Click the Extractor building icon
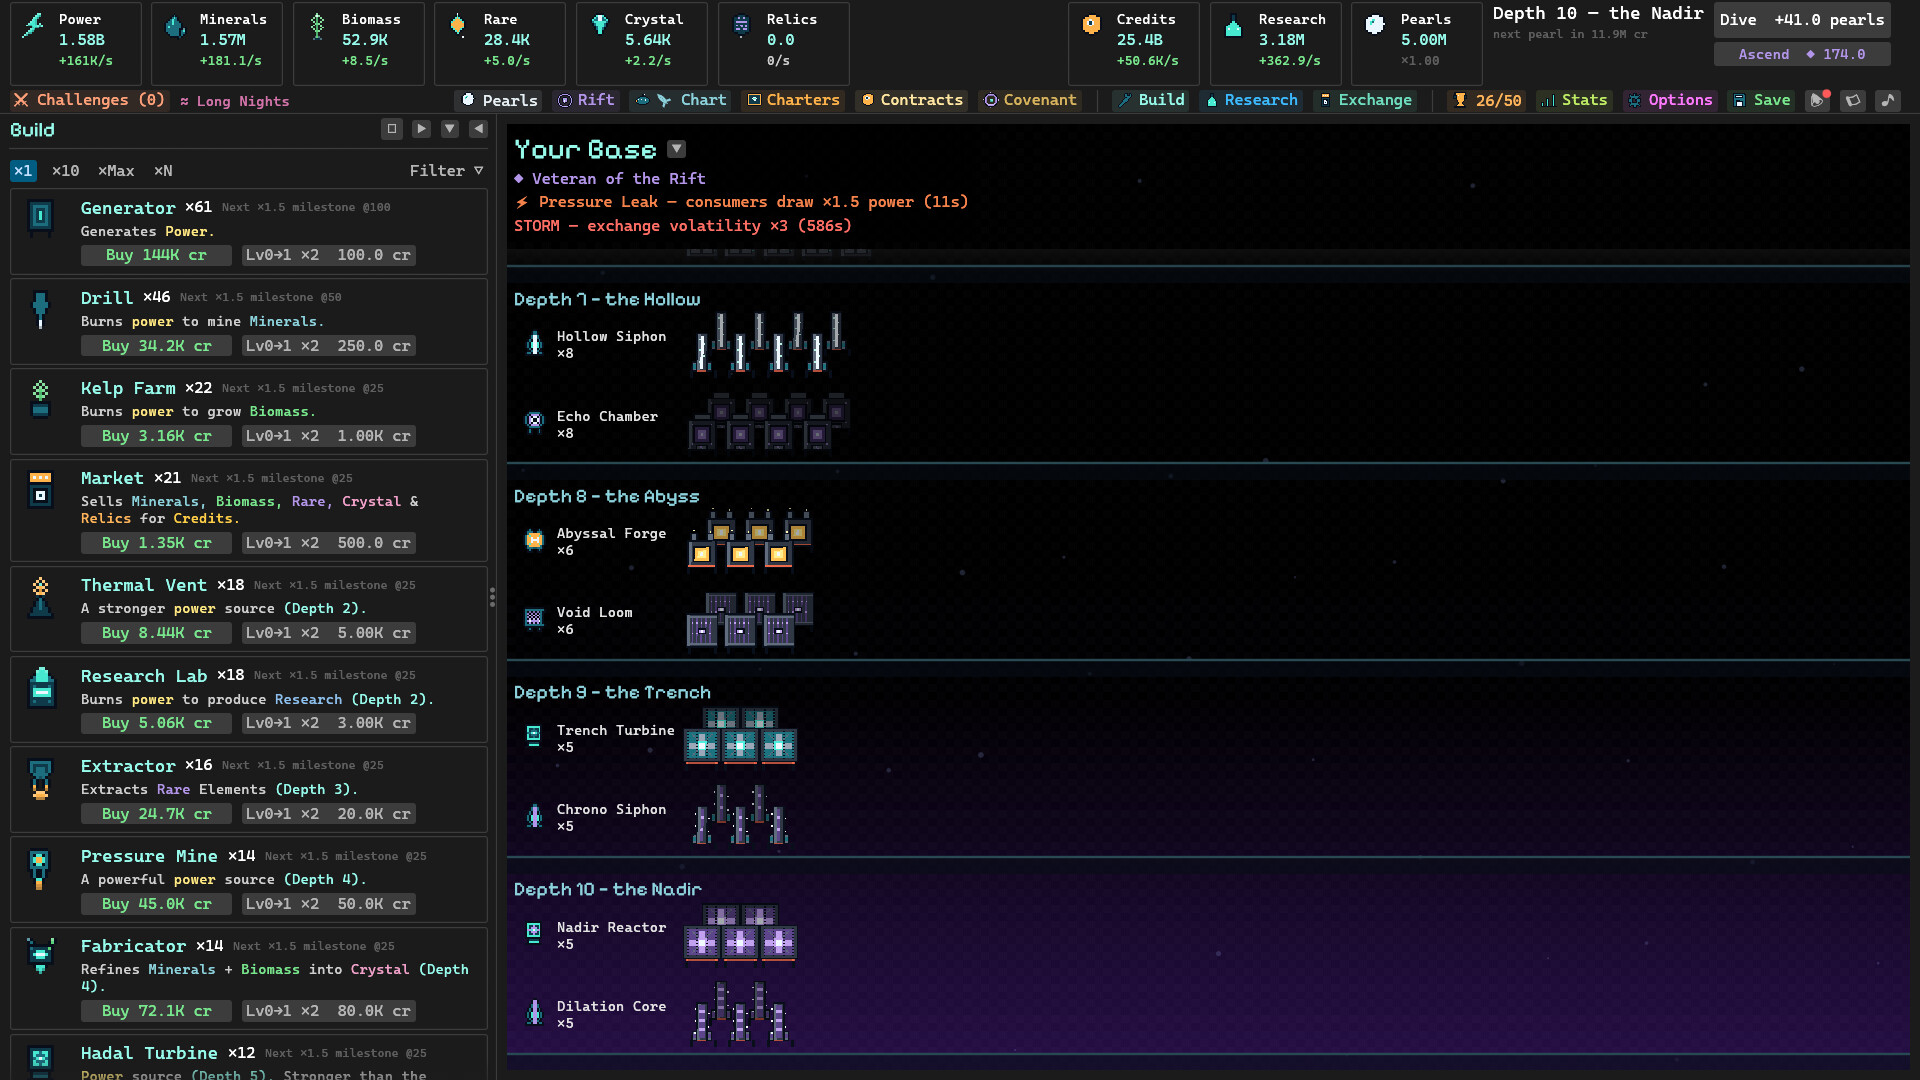Image resolution: width=1920 pixels, height=1080 pixels. pos(40,779)
